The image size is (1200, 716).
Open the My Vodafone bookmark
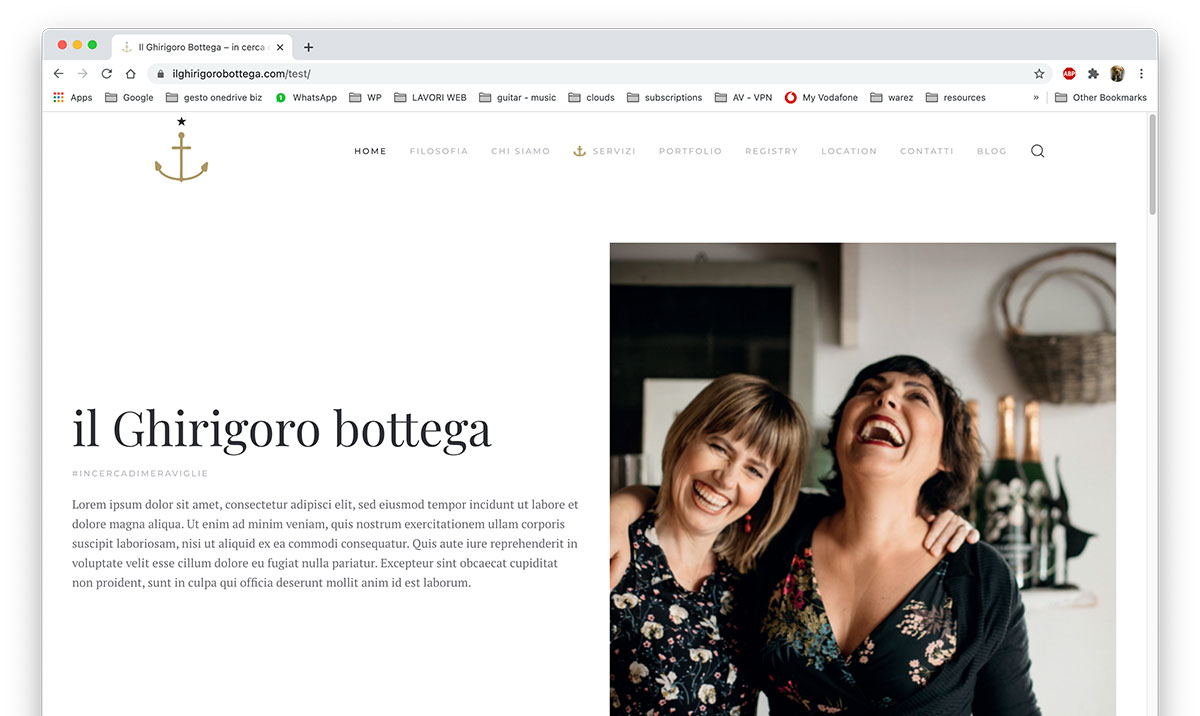coord(821,98)
